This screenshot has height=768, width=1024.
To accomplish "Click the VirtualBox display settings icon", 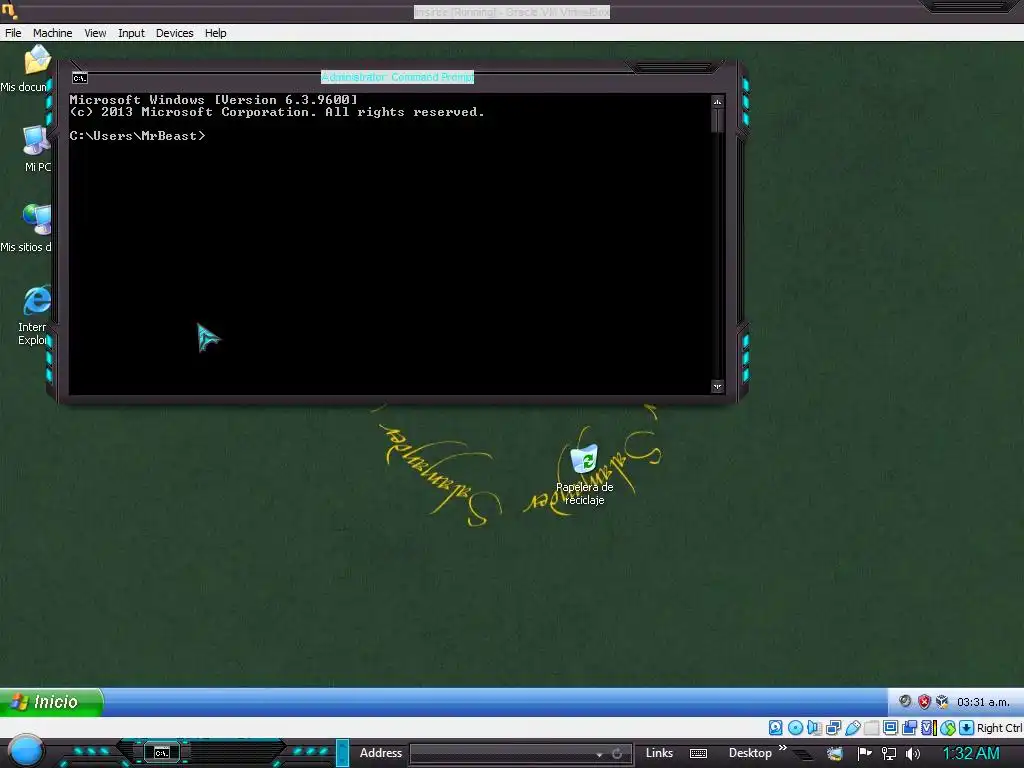I will pos(890,728).
